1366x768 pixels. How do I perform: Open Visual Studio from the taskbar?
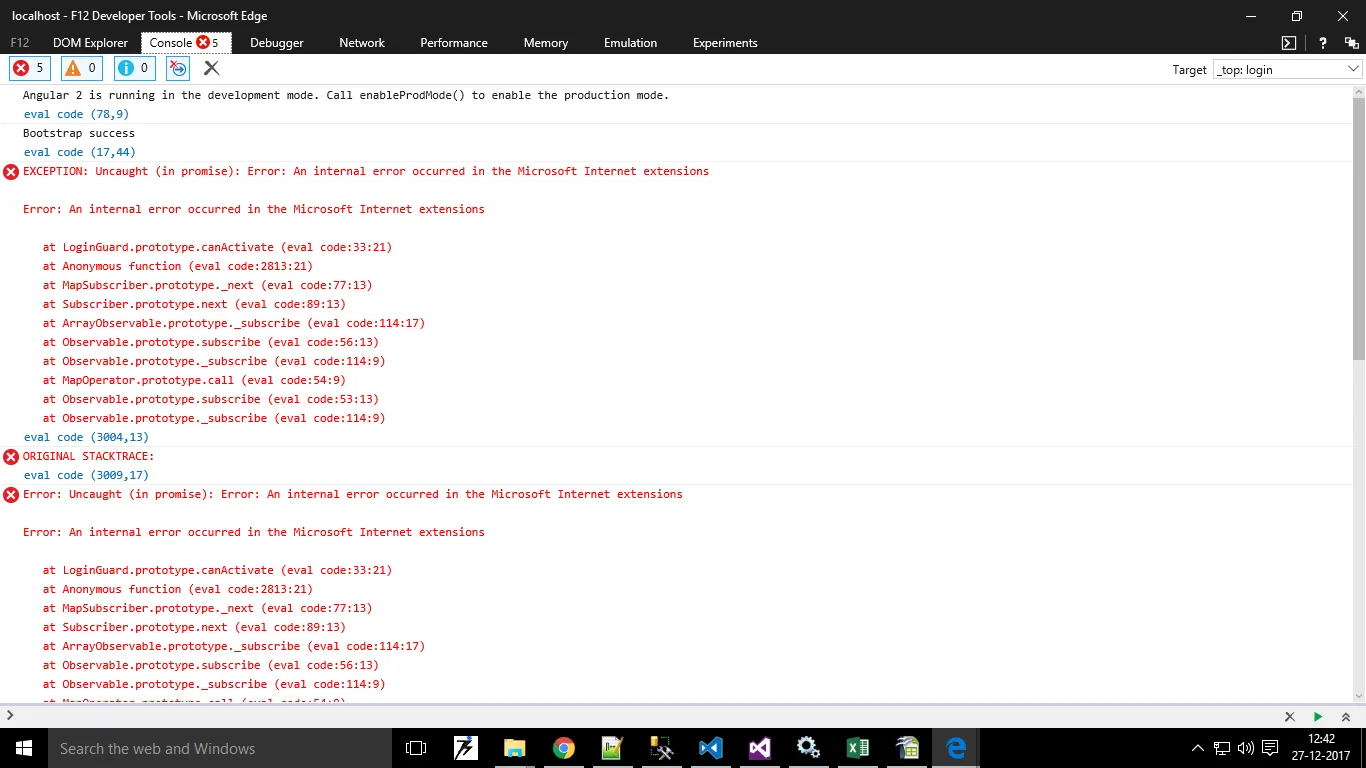tap(759, 748)
